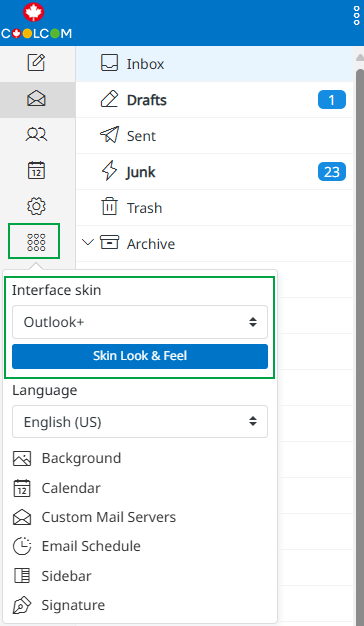This screenshot has width=364, height=626.
Task: Open the calendar icon in sidebar
Action: tap(36, 170)
